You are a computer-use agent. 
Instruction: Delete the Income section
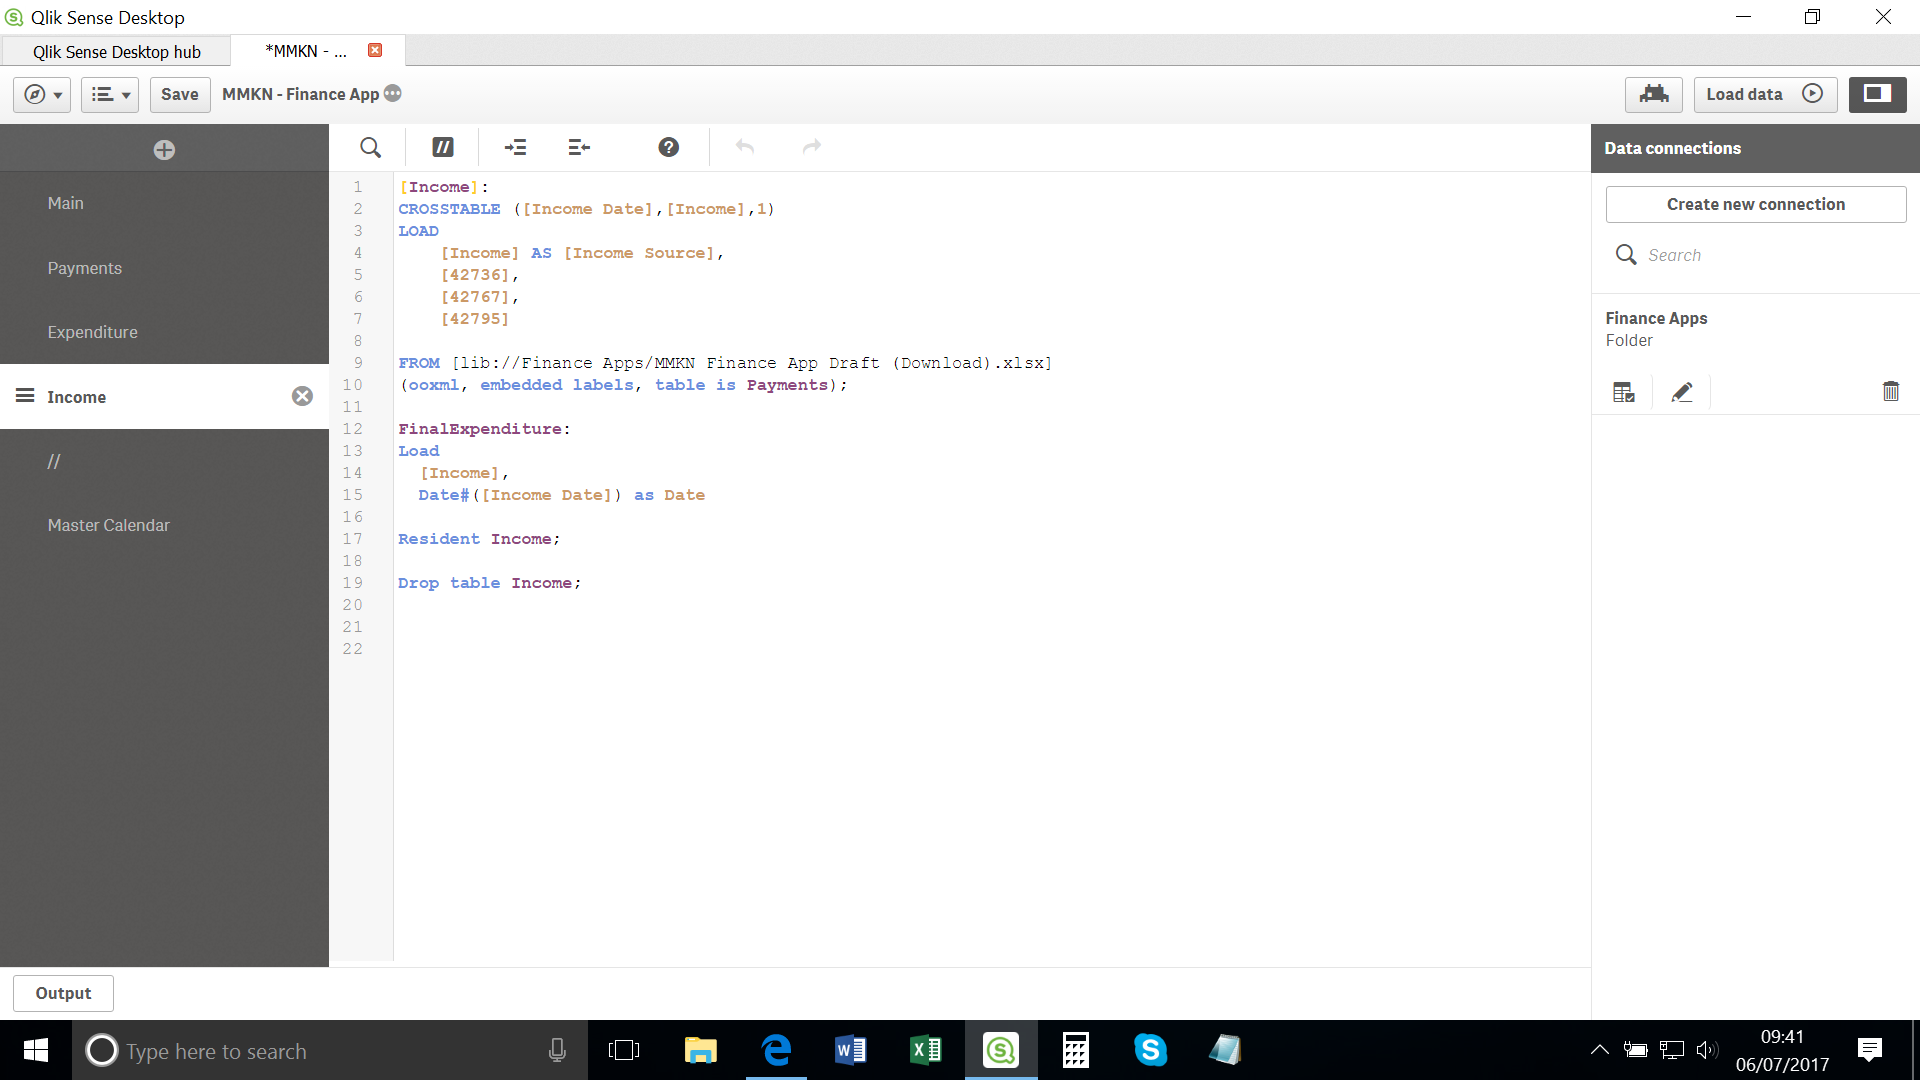tap(302, 396)
